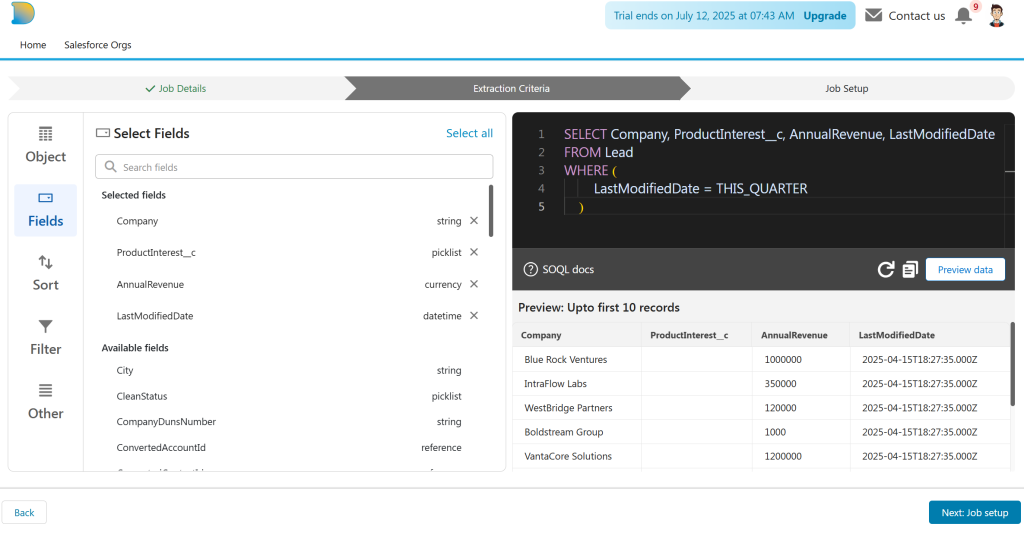Remove LastModifiedDate from selected fields
The image size is (1024, 533).
474,316
